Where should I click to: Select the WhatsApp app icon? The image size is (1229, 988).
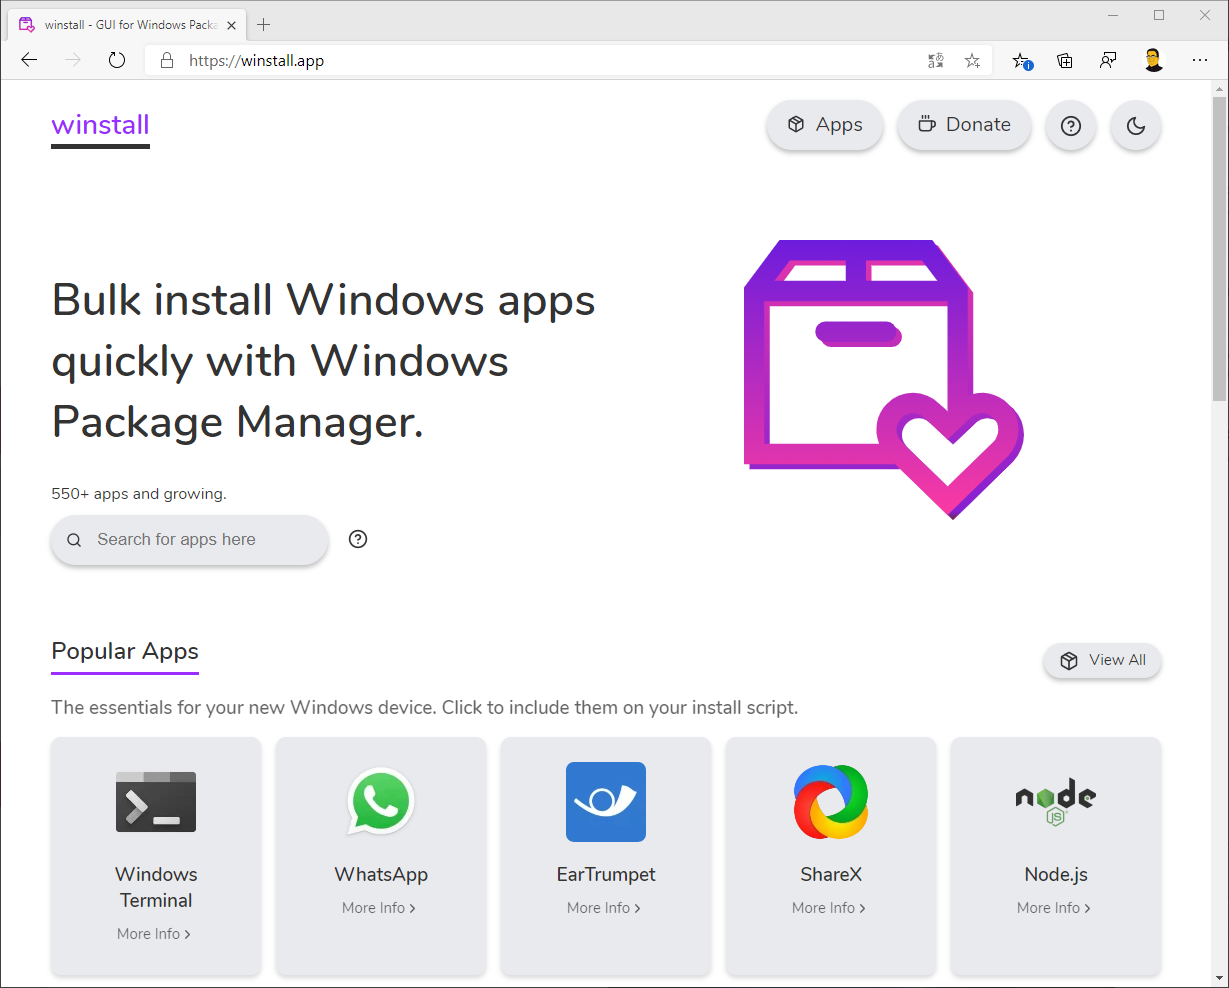pyautogui.click(x=381, y=802)
